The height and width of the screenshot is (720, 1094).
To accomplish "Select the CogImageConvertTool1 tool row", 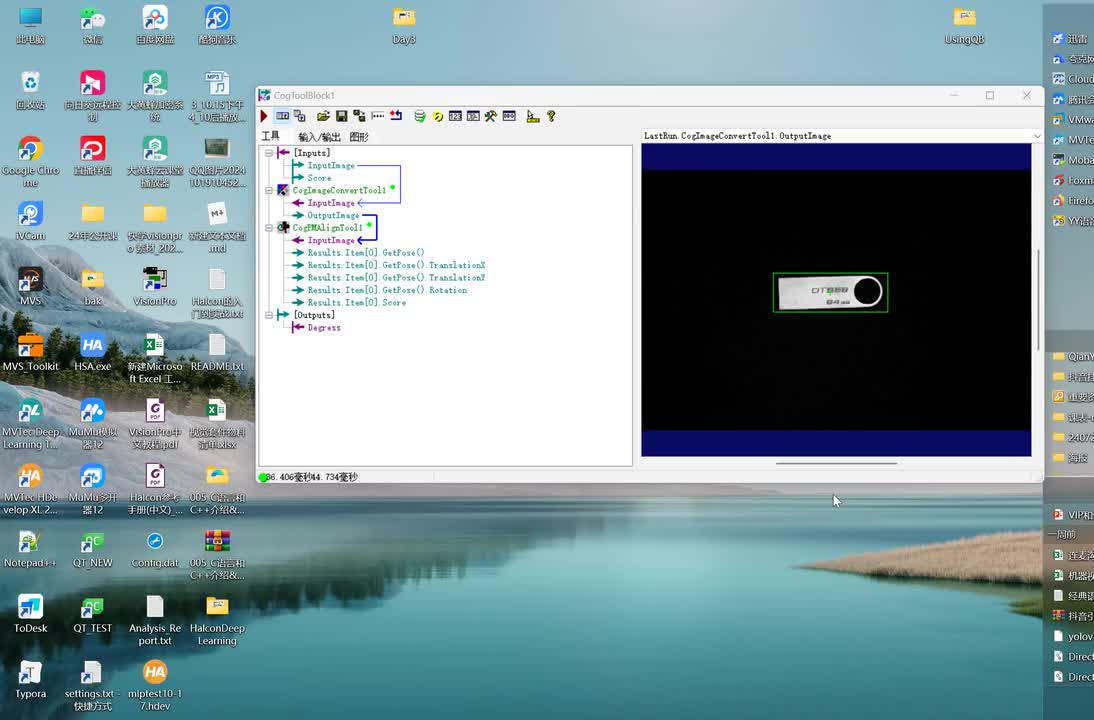I will tap(339, 190).
